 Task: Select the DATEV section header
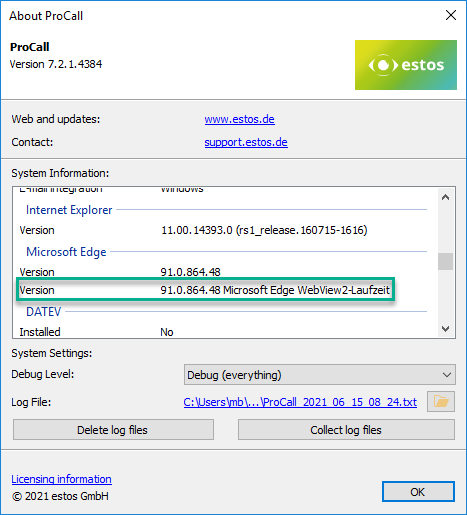click(x=43, y=312)
